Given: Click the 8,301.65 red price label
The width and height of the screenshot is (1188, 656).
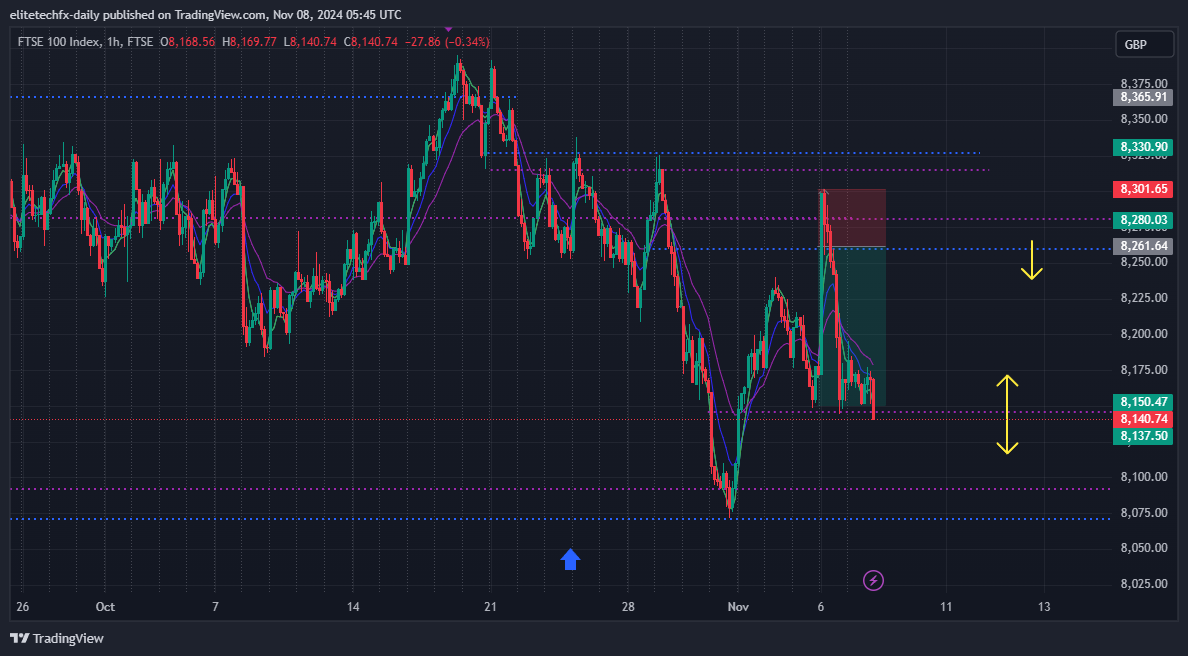Looking at the screenshot, I should point(1143,189).
